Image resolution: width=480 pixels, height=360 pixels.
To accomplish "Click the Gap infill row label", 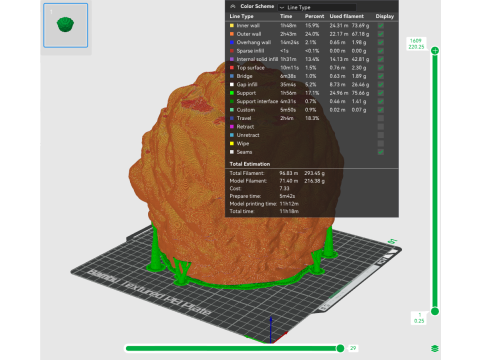I will [247, 85].
